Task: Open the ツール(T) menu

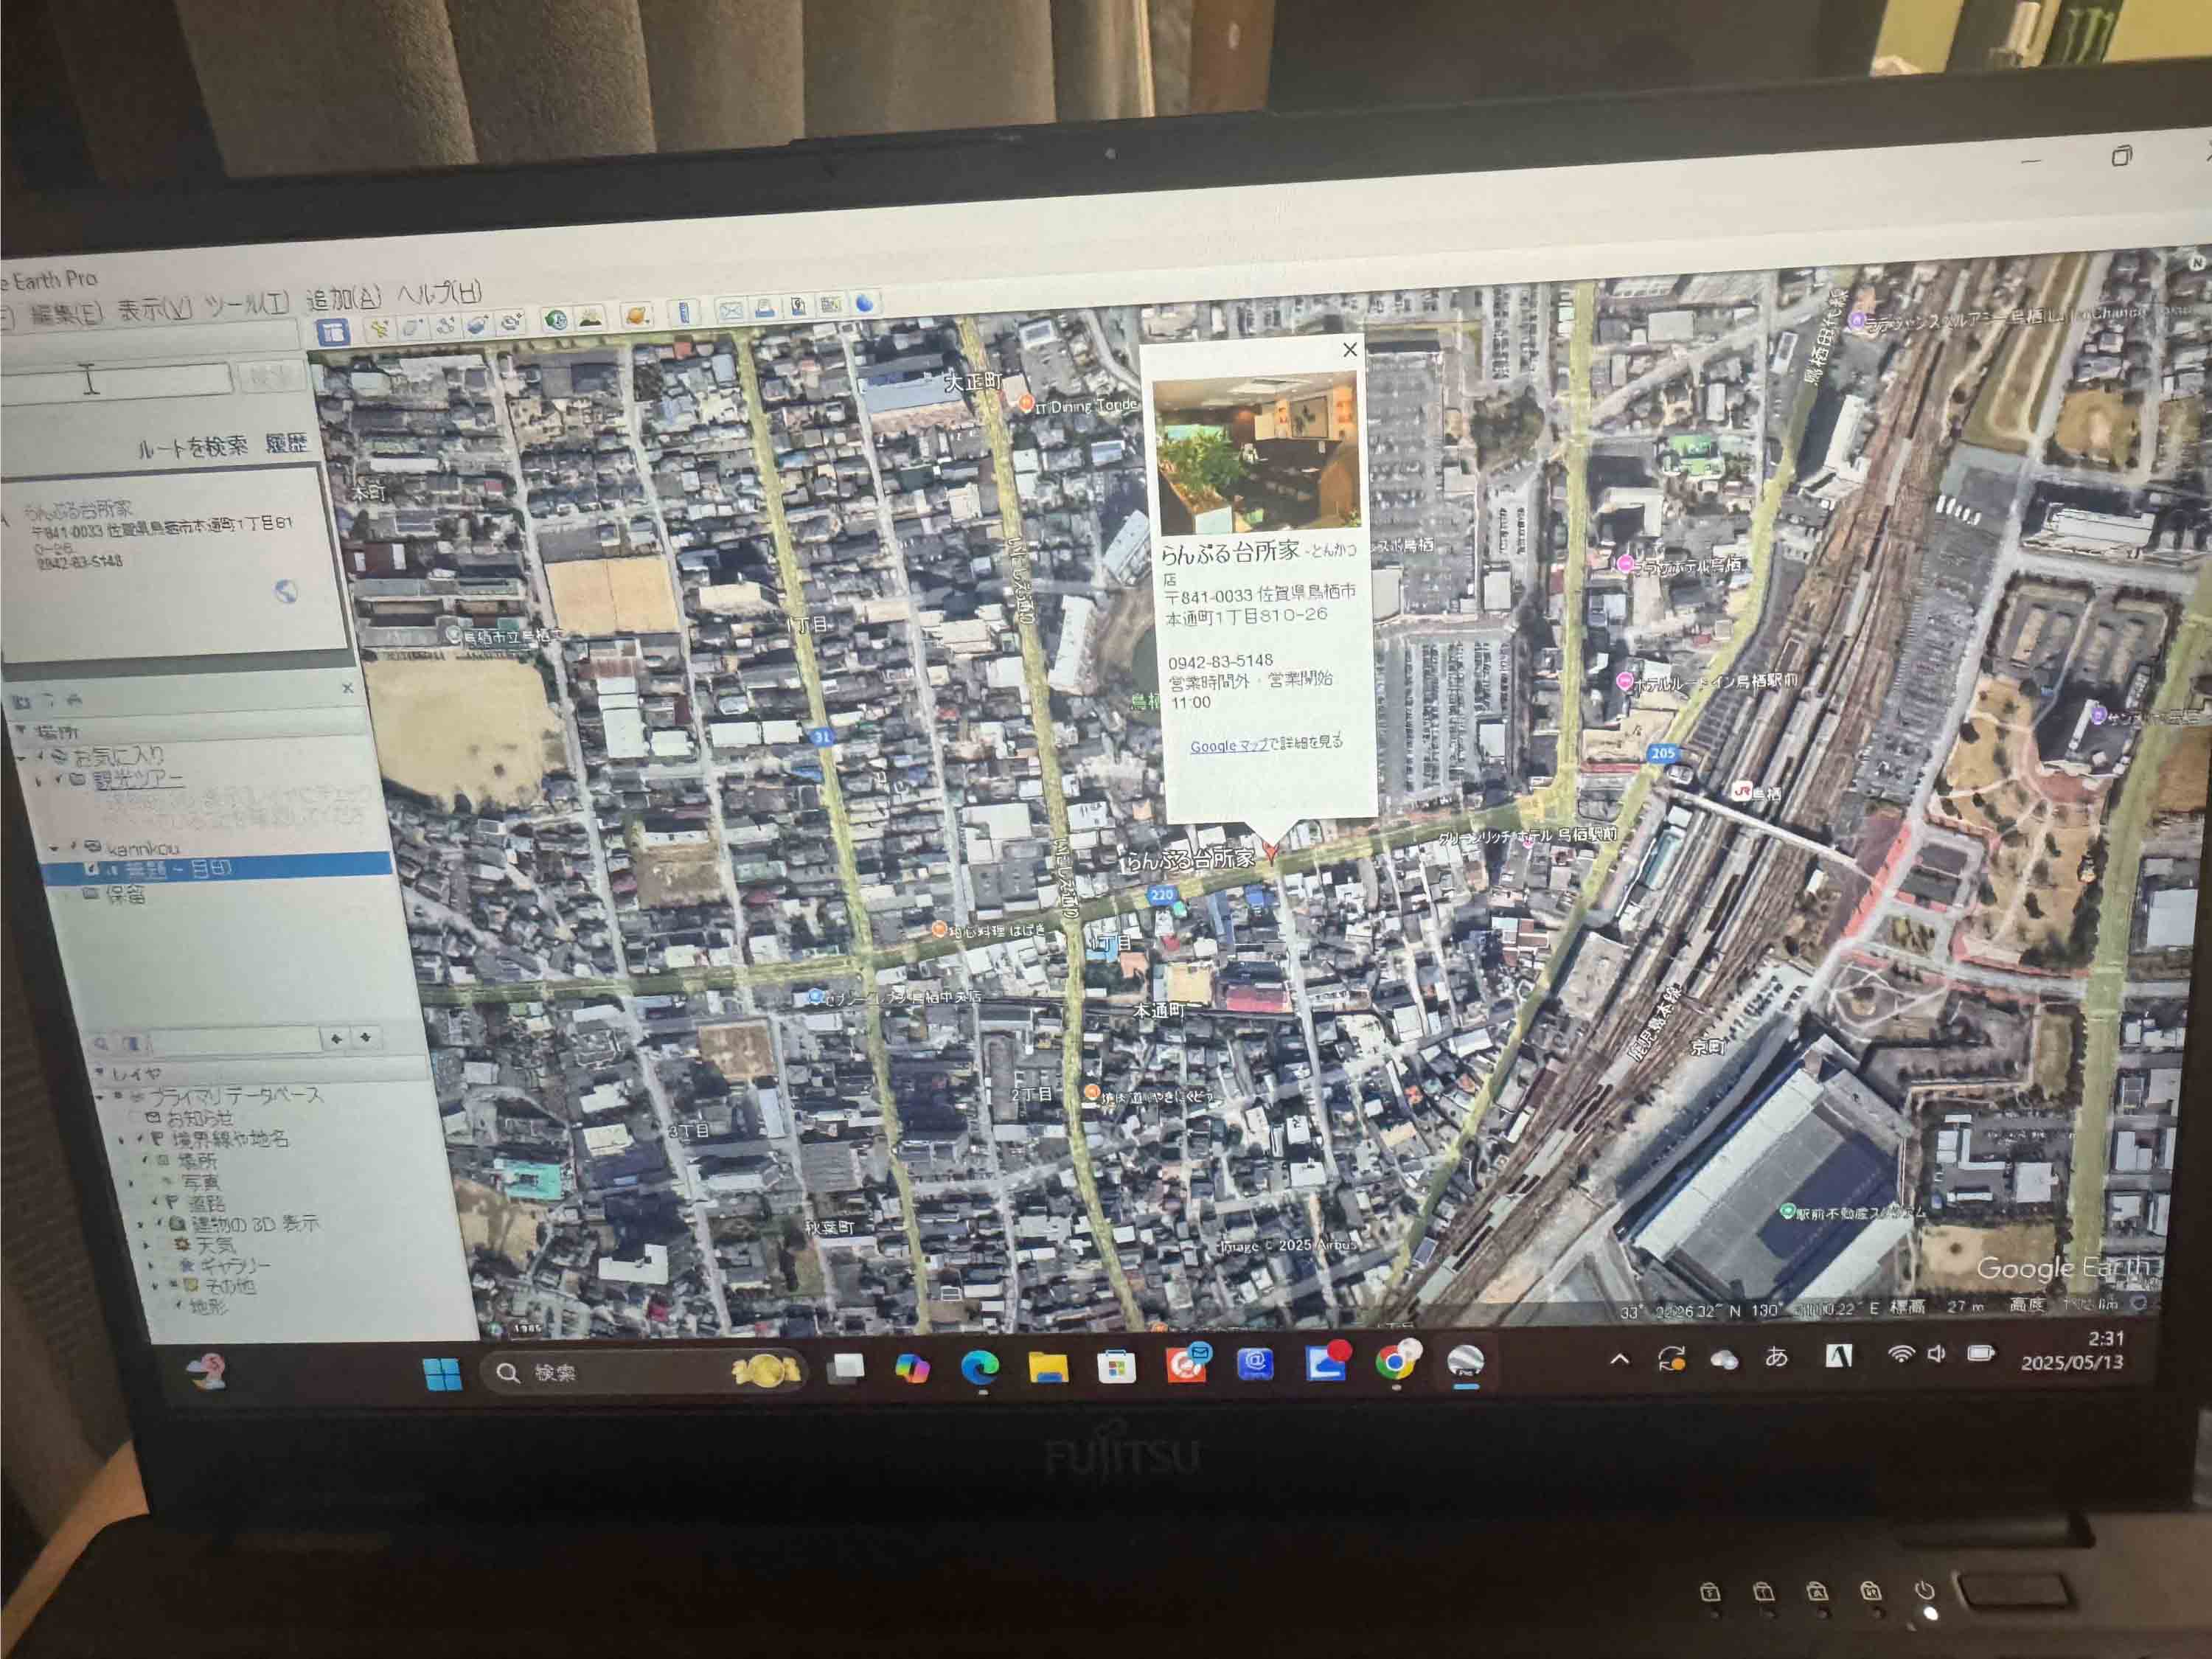Action: coord(247,304)
